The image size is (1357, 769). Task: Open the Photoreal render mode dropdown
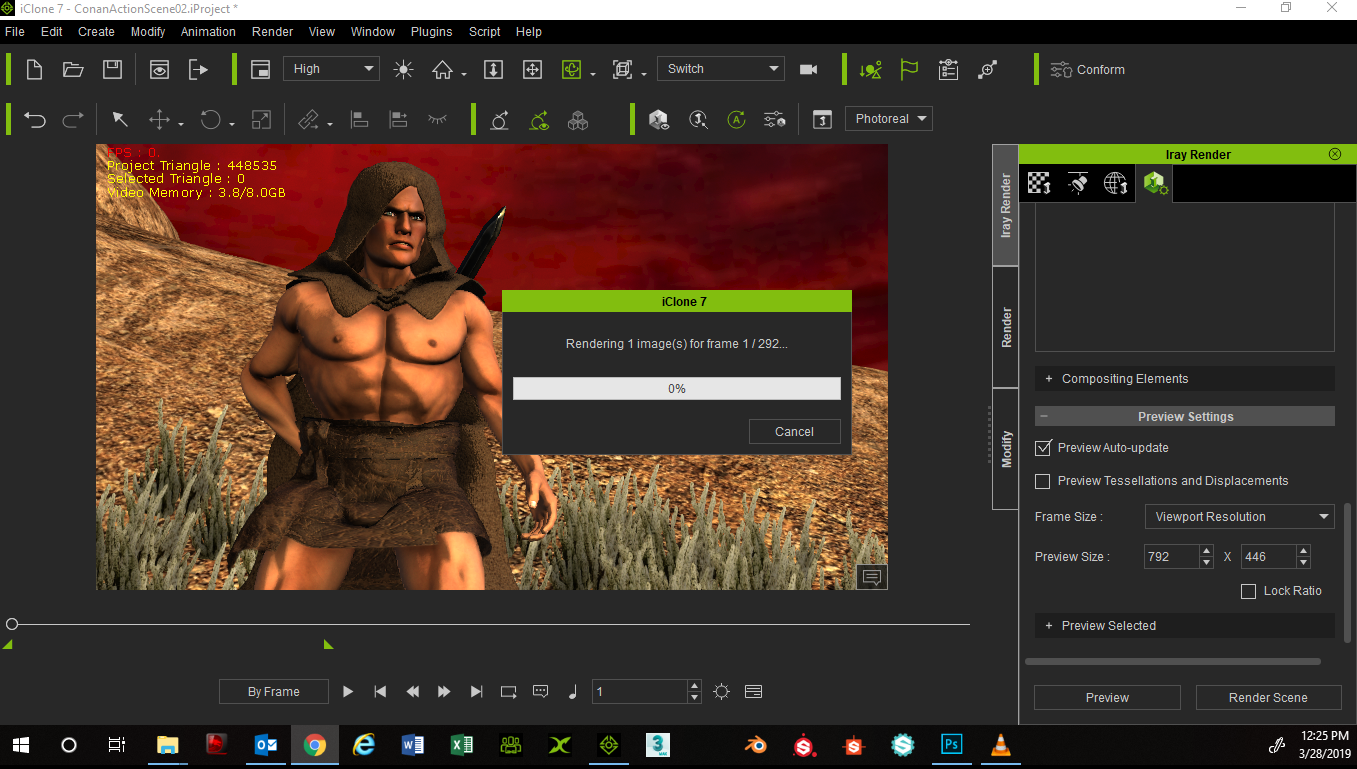point(889,119)
